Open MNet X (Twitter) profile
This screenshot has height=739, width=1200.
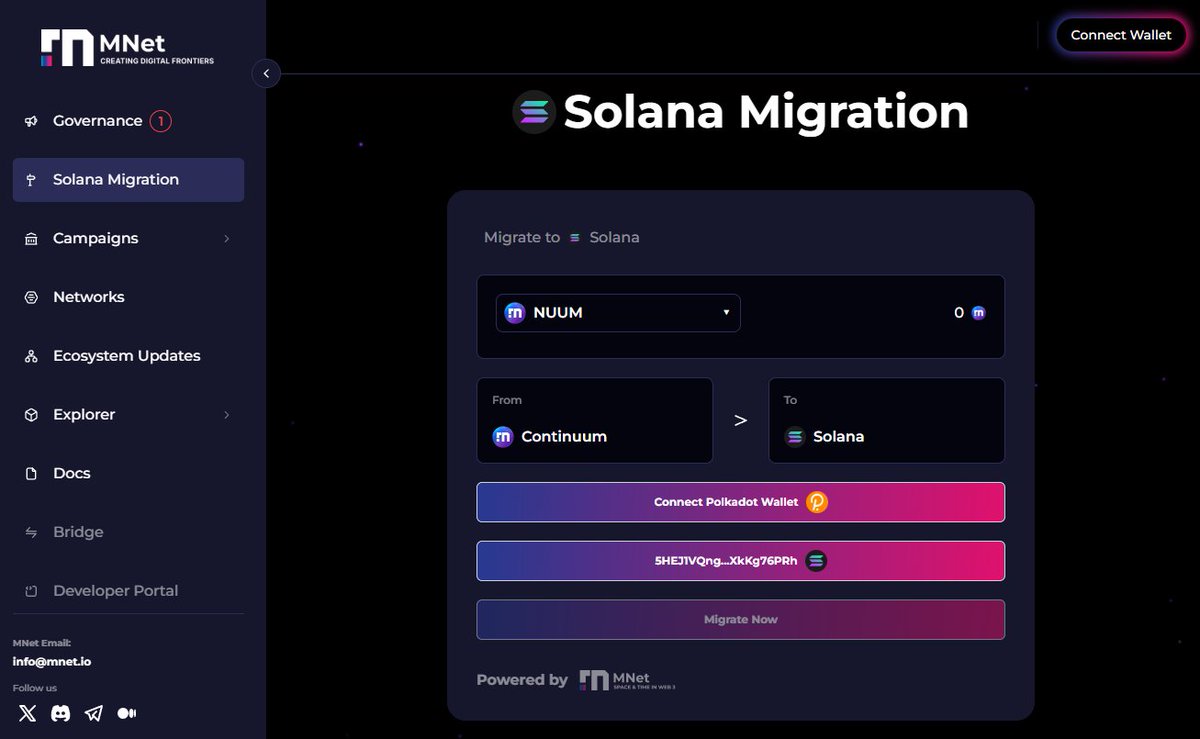point(27,713)
